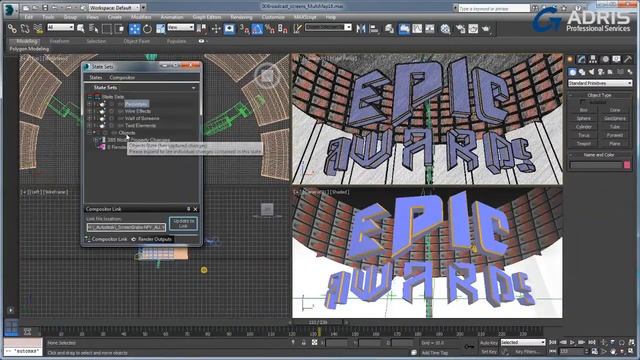Screen dimensions: 640x360
Task: Open the Material Editor icon
Action: click(445, 29)
